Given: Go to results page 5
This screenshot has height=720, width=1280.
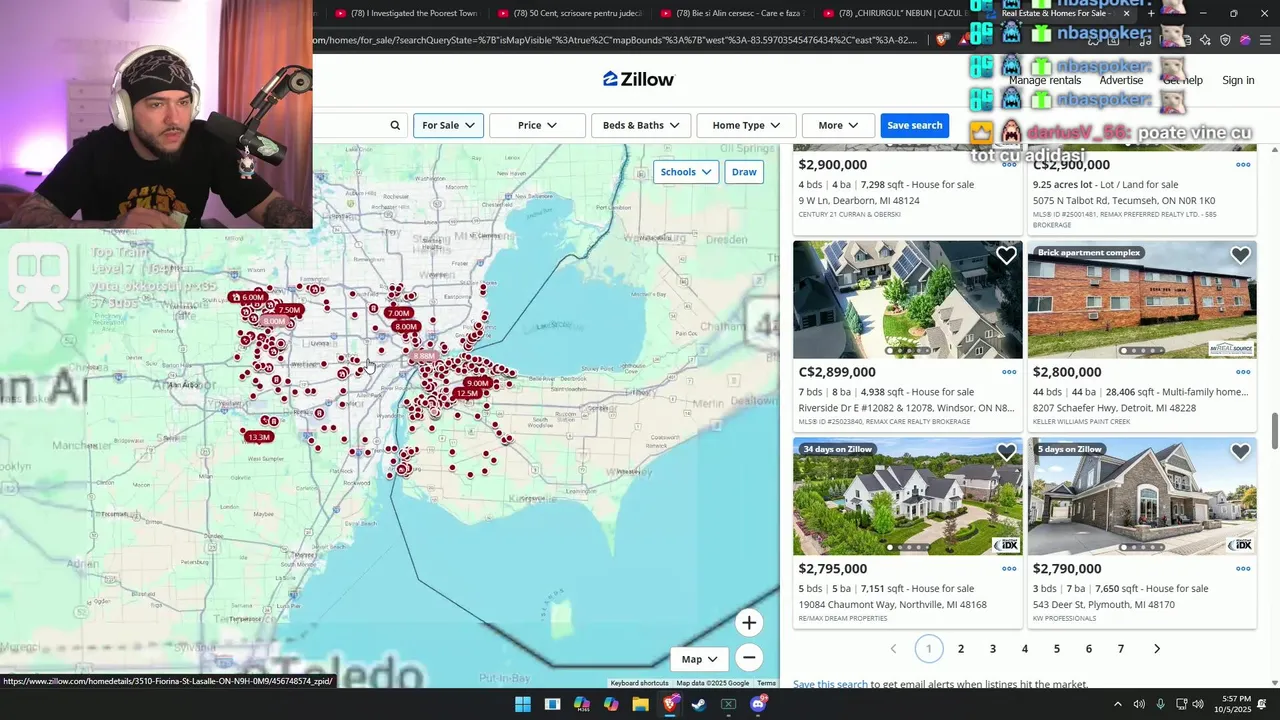Looking at the screenshot, I should tap(1057, 649).
